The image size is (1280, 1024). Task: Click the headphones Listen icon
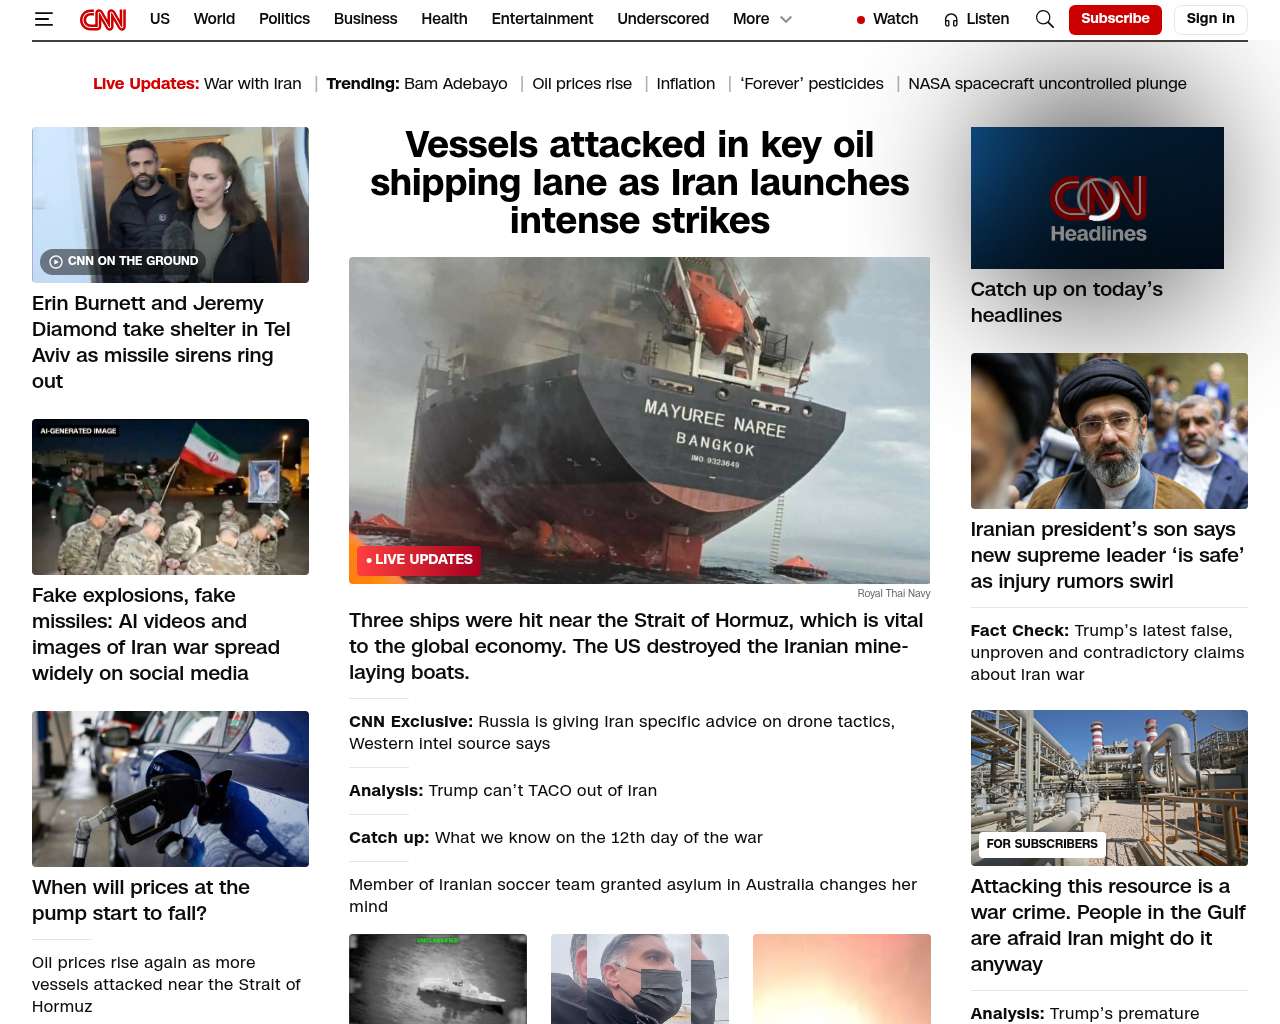pos(951,20)
